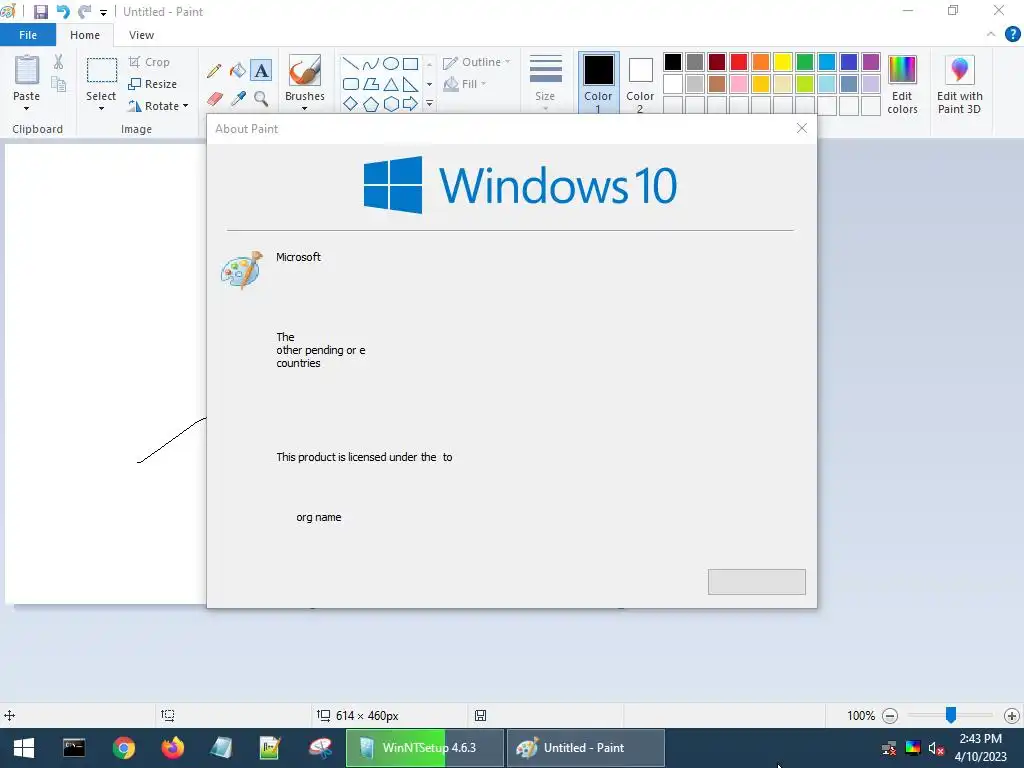1024x768 pixels.
Task: Choose the Hexagon shape
Action: click(x=391, y=104)
